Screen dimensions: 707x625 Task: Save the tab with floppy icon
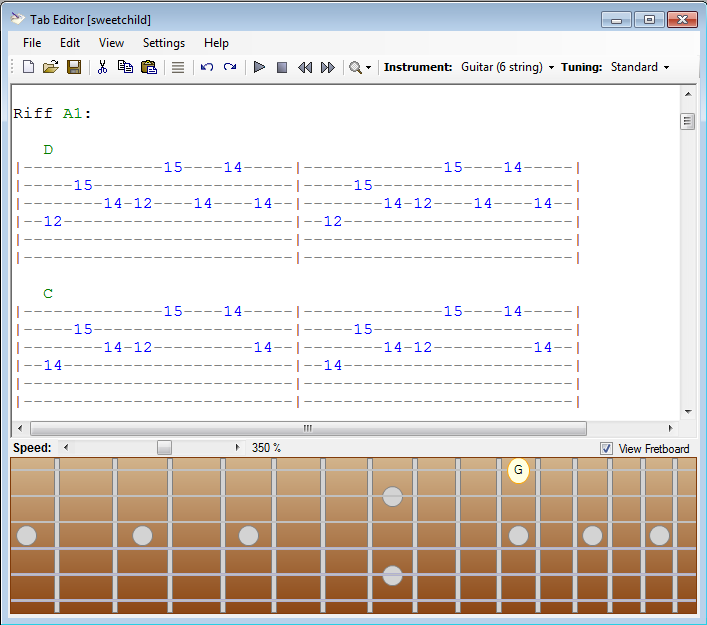[x=74, y=67]
